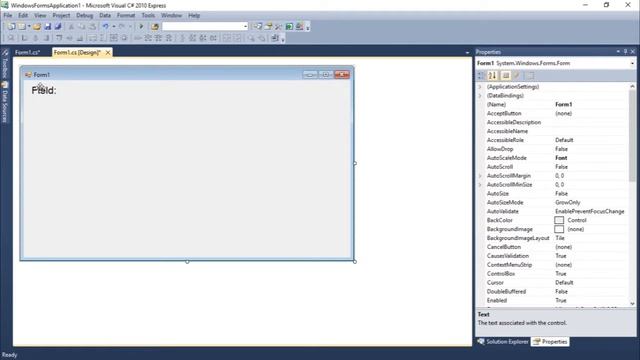Click the Categorized view icon in Properties
Screen dimensions: 640x360
point(481,76)
